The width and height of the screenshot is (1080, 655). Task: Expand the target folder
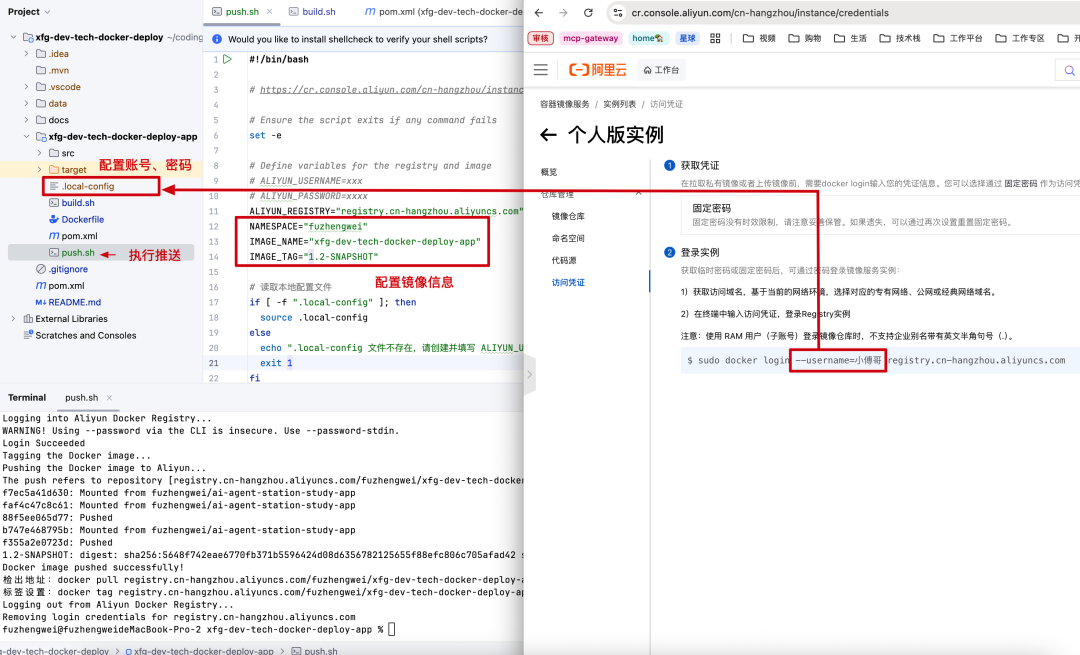39,169
